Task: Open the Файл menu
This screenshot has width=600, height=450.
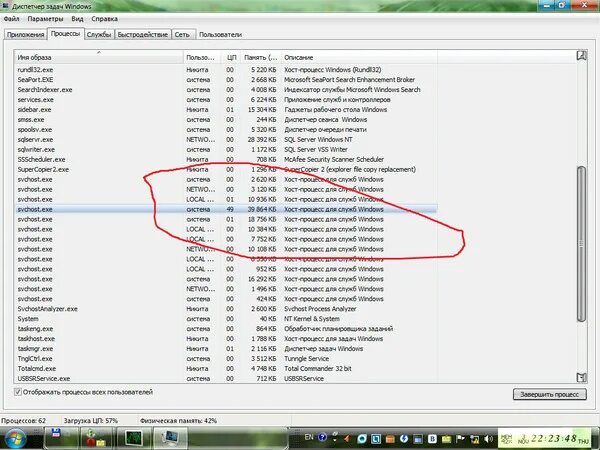Action: point(11,19)
